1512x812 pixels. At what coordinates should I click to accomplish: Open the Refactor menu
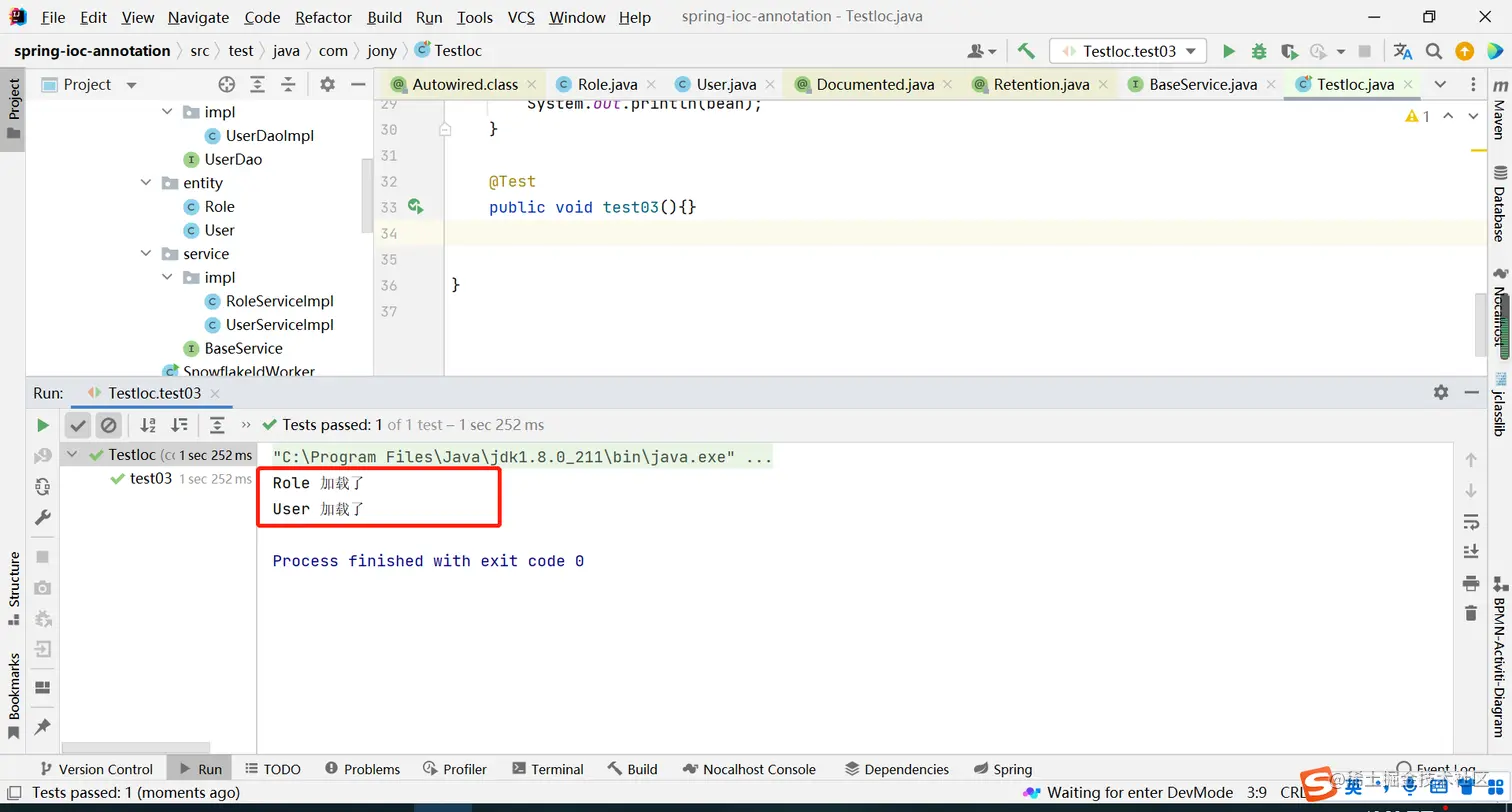point(323,17)
